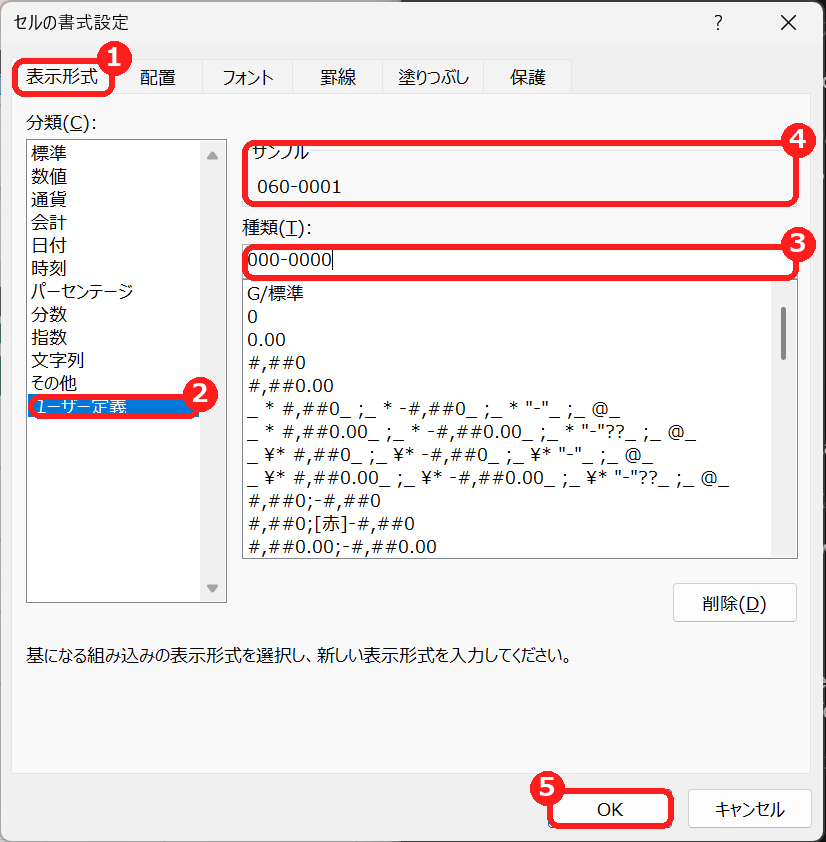Image resolution: width=826 pixels, height=842 pixels.
Task: Select 数値 in the category list
Action: click(114, 176)
